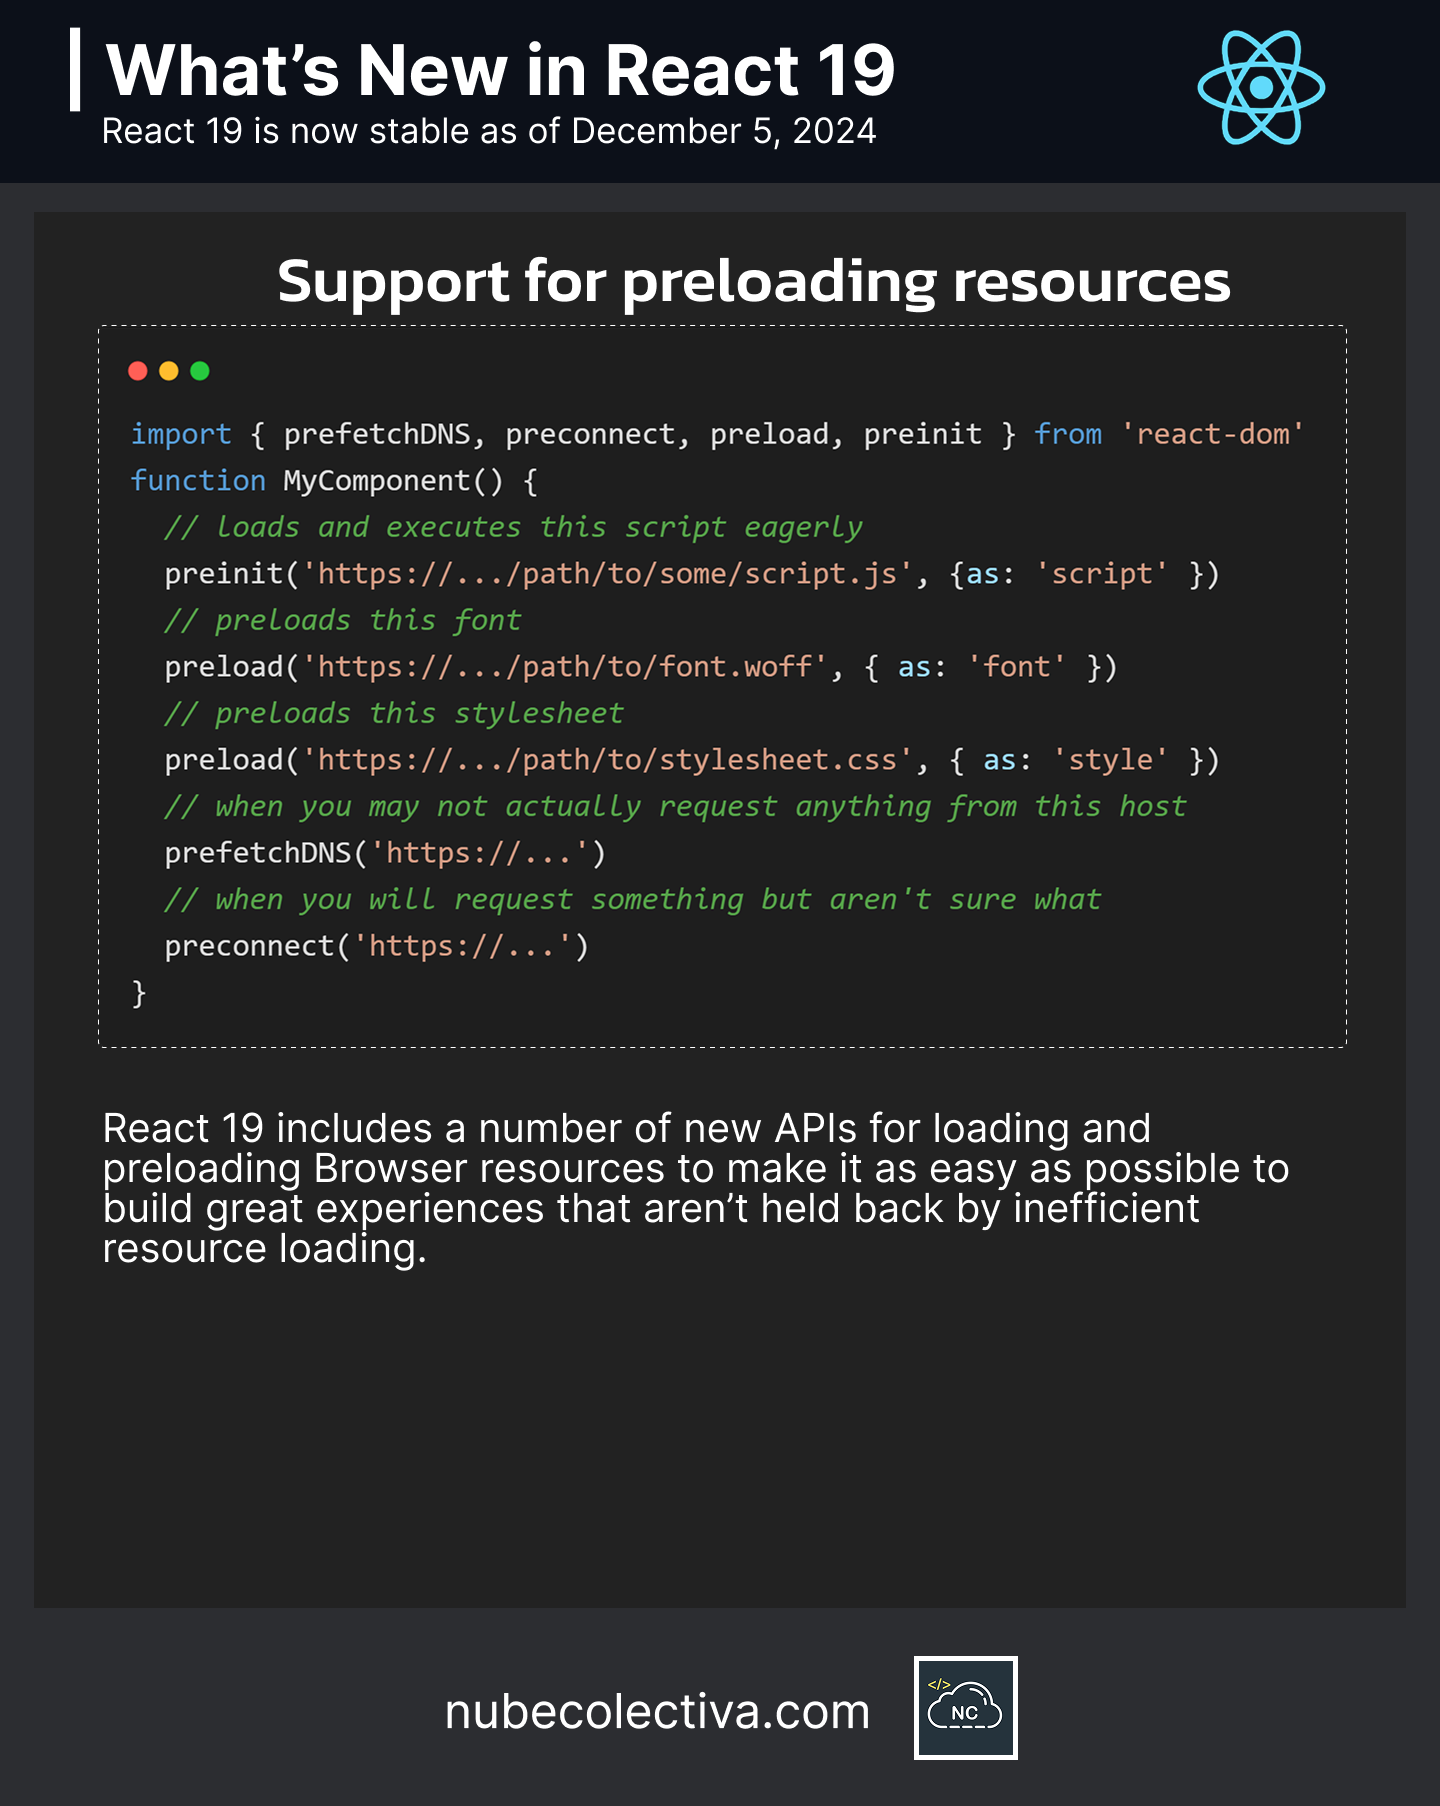
Task: Click the function MyComponent declaration
Action: click(335, 481)
